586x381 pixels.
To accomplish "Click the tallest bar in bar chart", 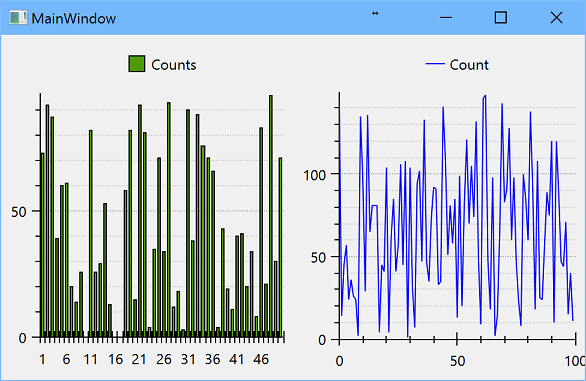I will point(271,216).
